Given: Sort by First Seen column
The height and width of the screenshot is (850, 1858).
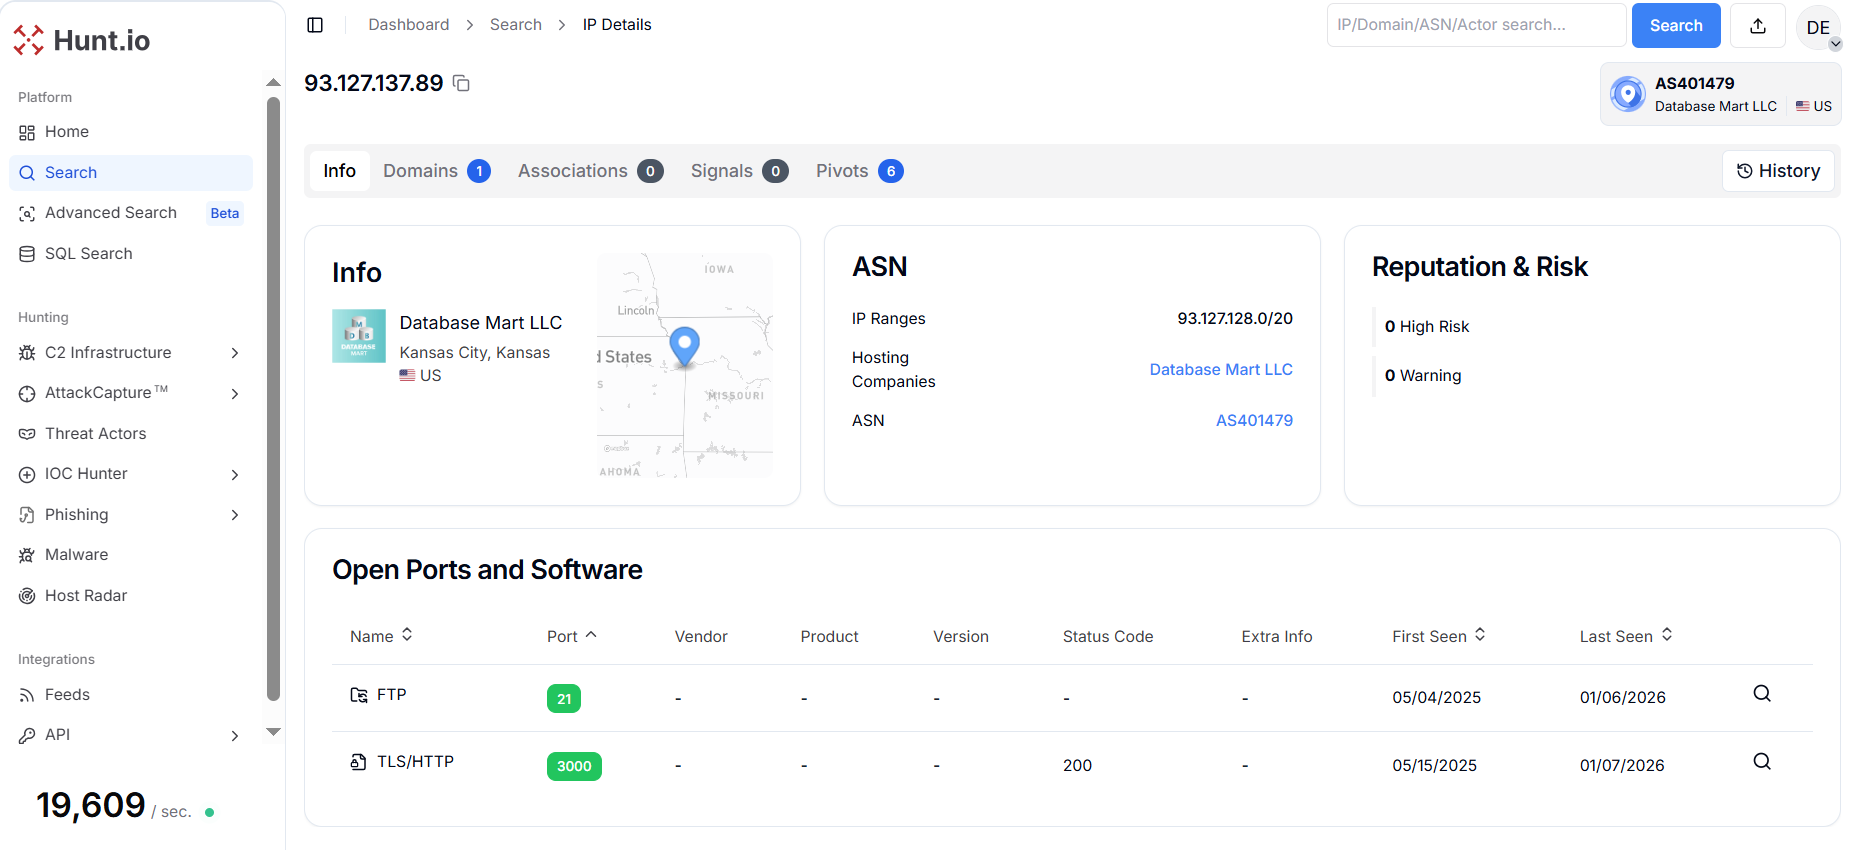Looking at the screenshot, I should [x=1439, y=636].
